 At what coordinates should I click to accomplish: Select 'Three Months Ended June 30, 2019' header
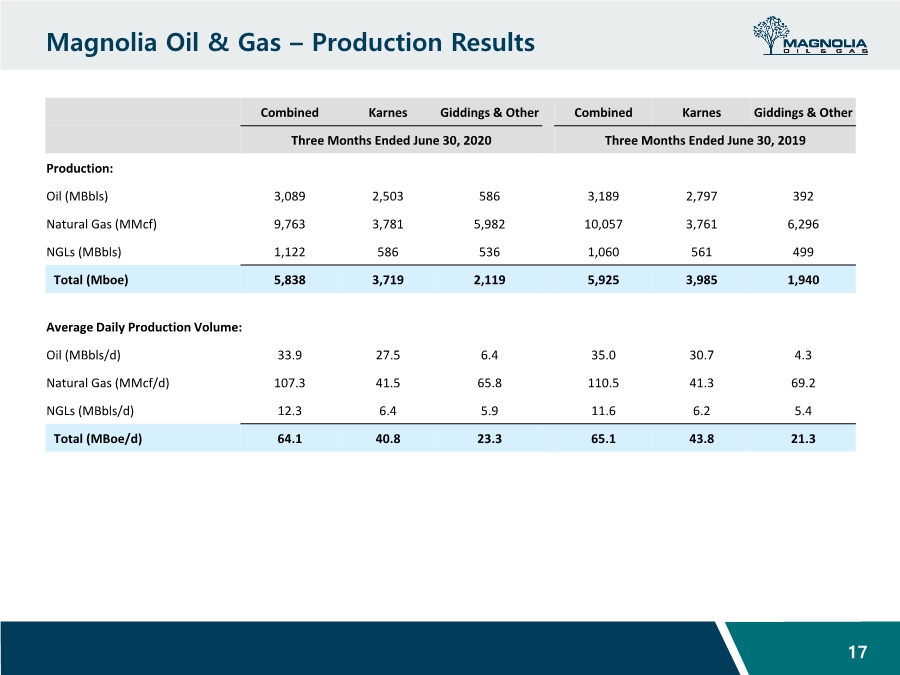pyautogui.click(x=705, y=141)
